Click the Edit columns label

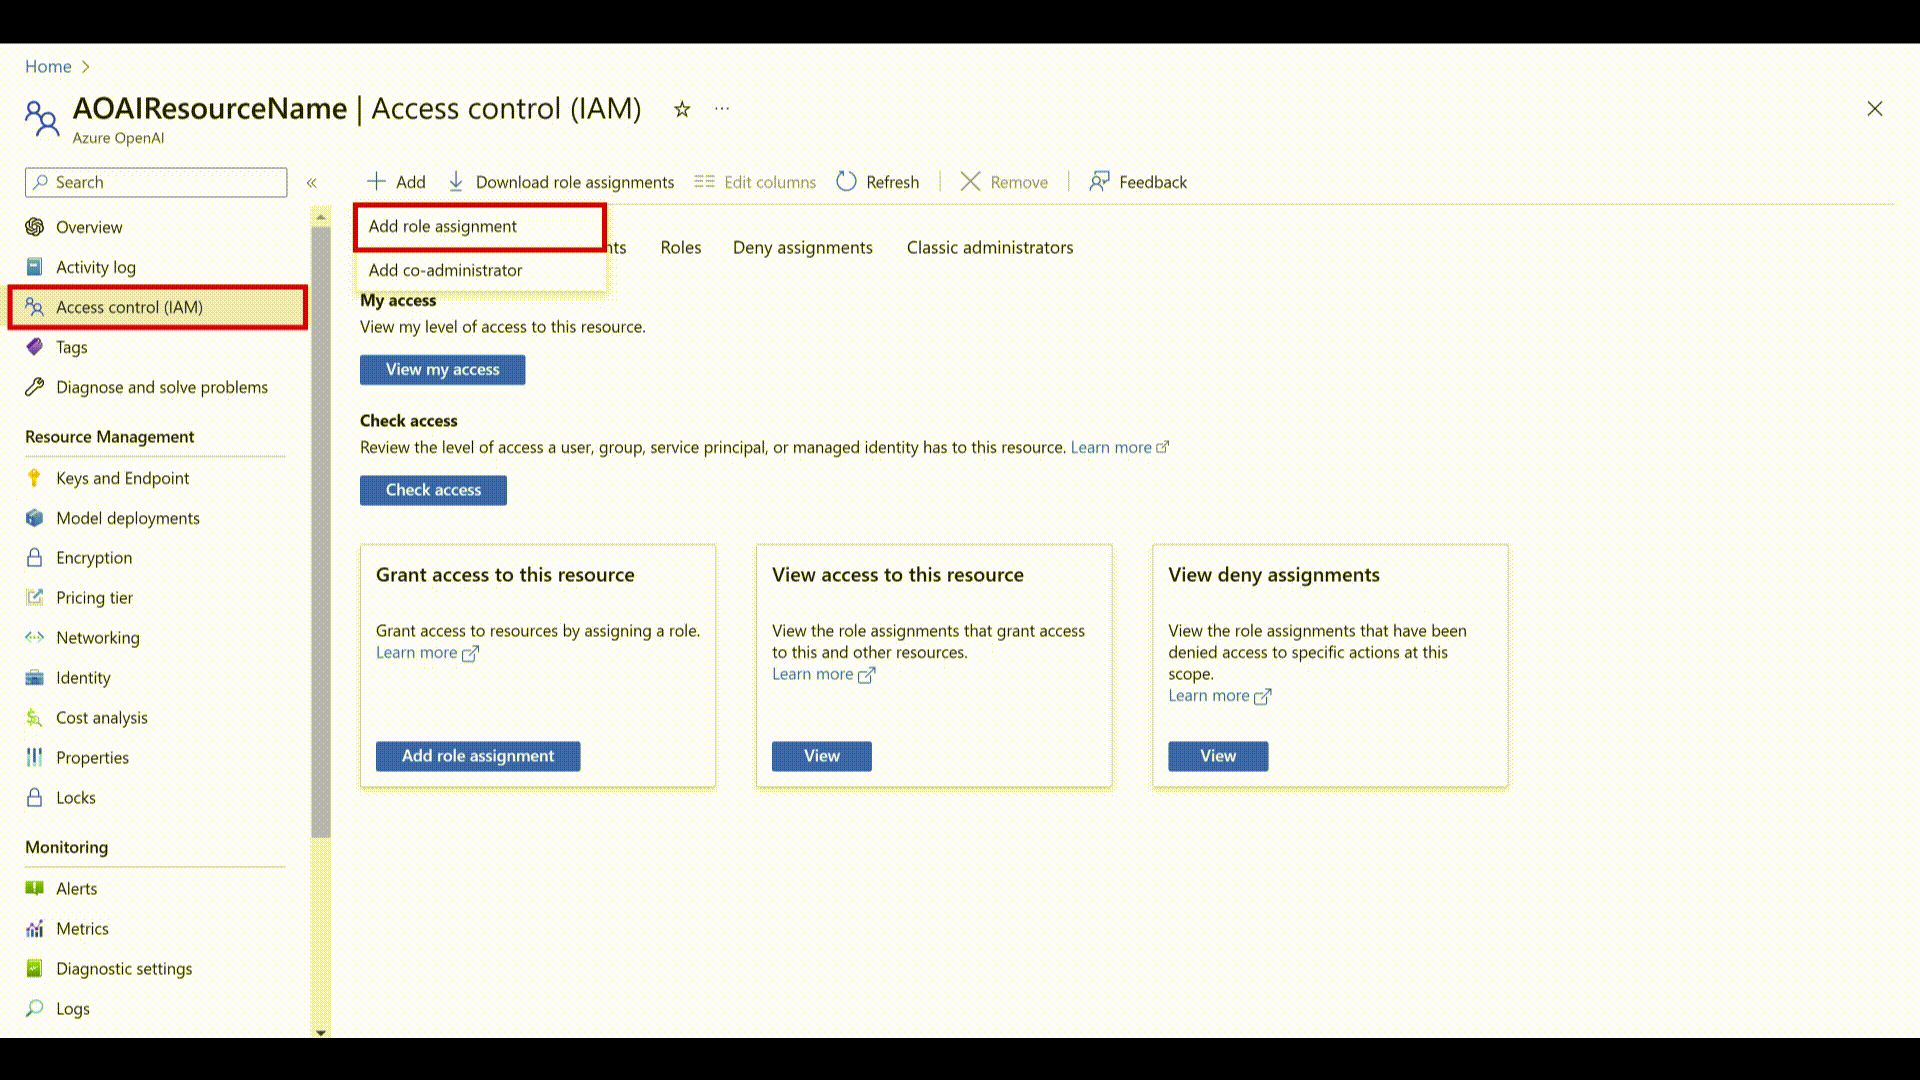pyautogui.click(x=770, y=183)
